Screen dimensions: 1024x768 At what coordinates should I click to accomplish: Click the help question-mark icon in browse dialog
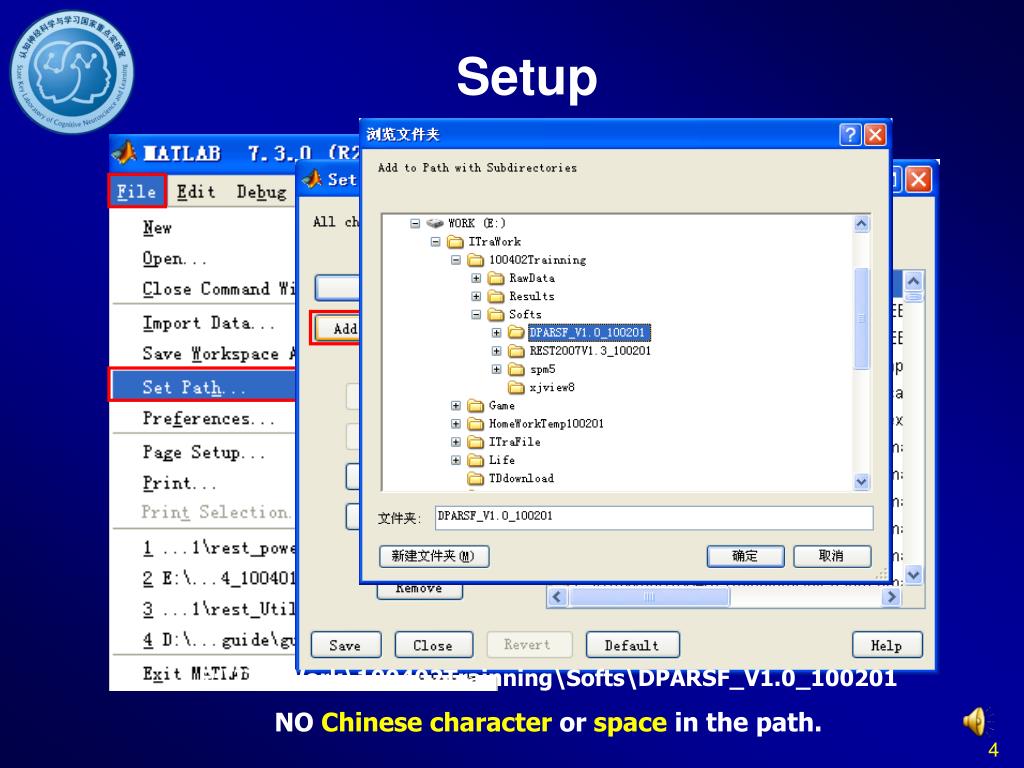point(850,135)
